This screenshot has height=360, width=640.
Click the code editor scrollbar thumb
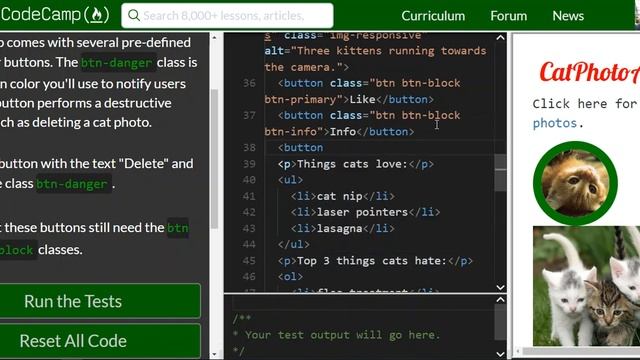(500, 173)
